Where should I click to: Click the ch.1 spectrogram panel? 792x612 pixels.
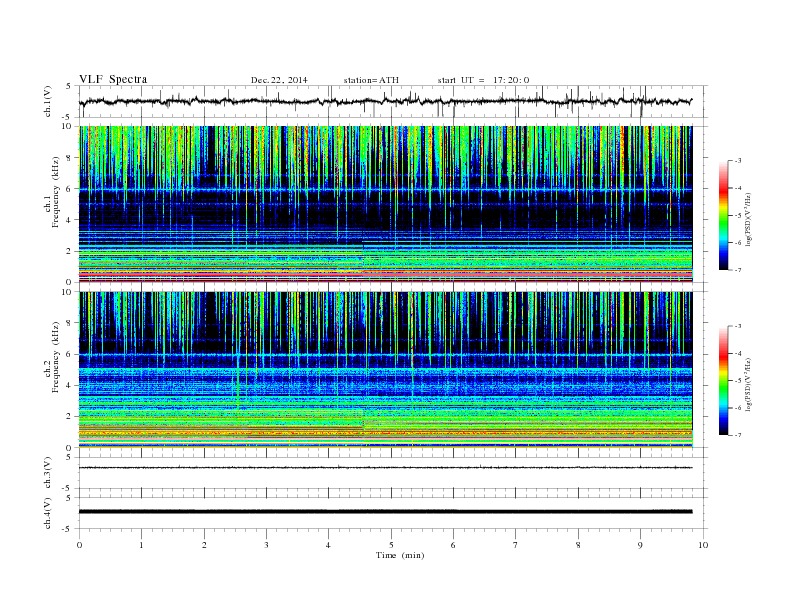point(385,204)
